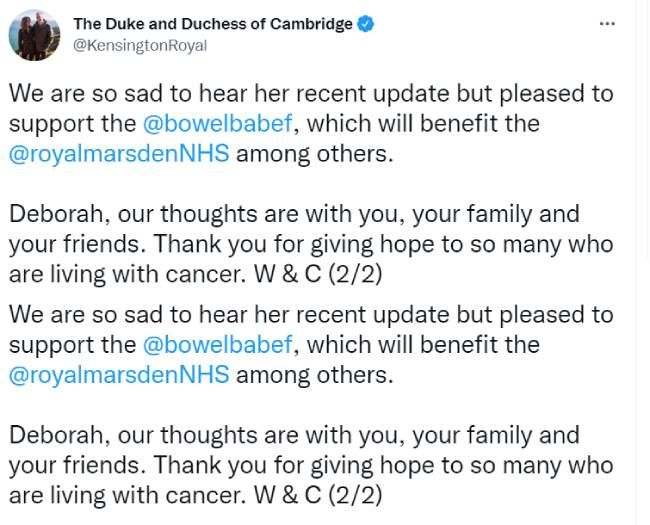Follow the @royalmarsdenNHS mention in the repeated lower text
650x525 pixels.
tap(119, 374)
